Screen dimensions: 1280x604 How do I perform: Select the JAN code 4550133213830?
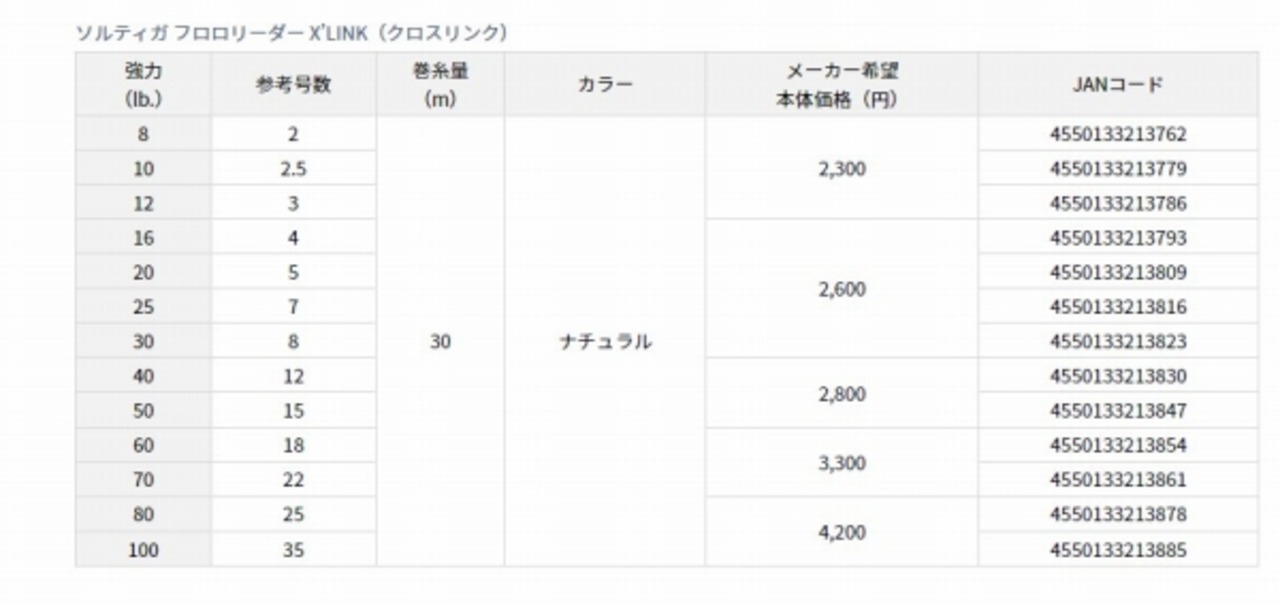tap(1118, 376)
